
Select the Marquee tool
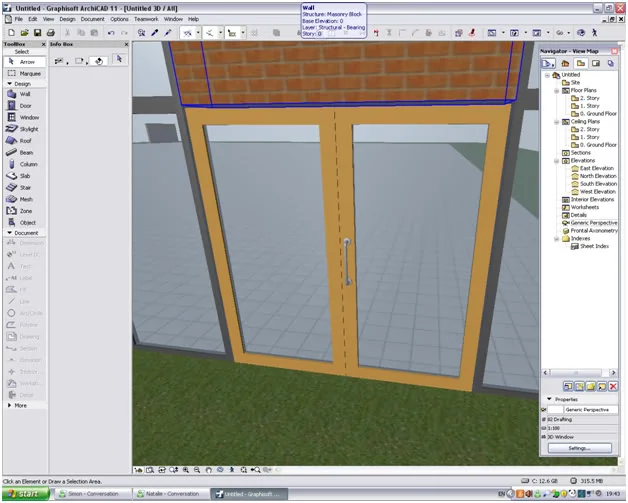[x=25, y=73]
